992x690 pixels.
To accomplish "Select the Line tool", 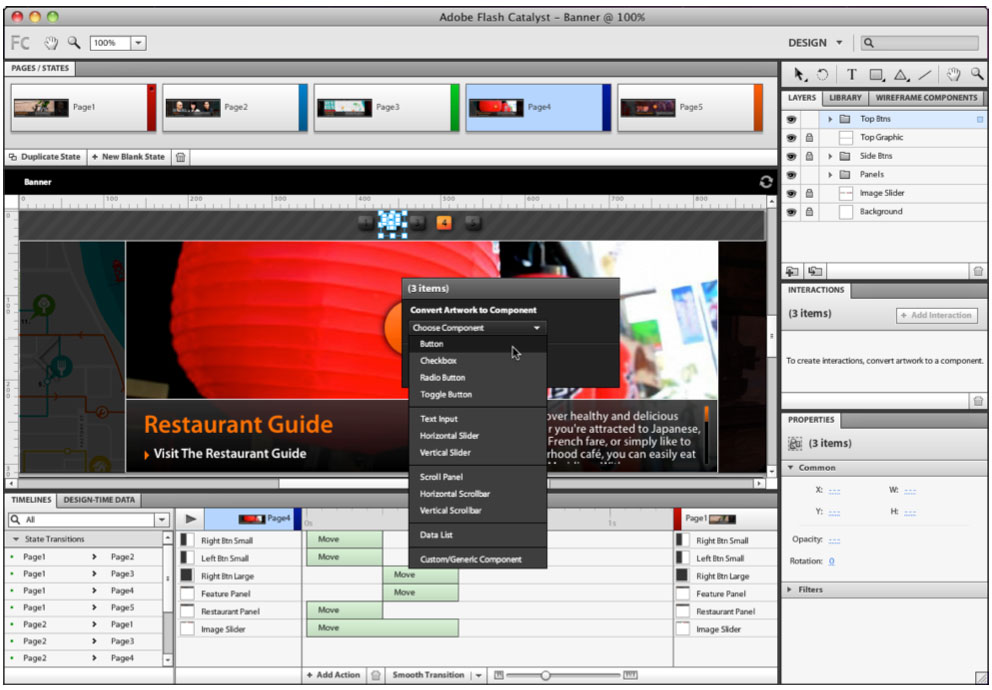I will [x=924, y=75].
